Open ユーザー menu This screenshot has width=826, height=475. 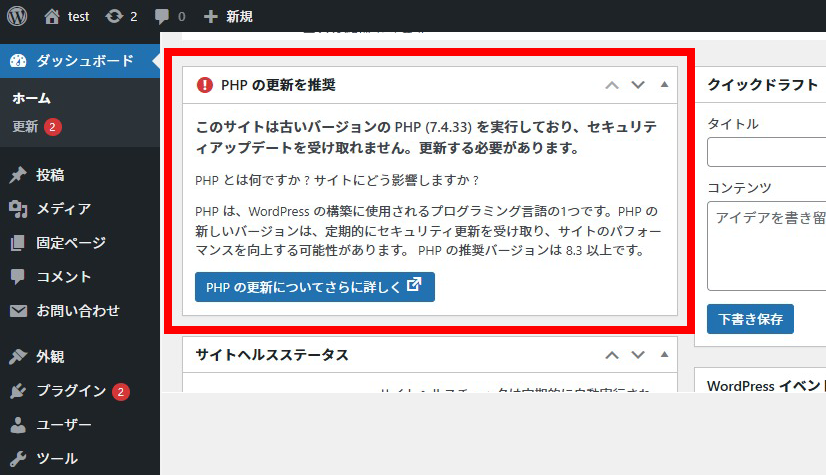(80, 424)
